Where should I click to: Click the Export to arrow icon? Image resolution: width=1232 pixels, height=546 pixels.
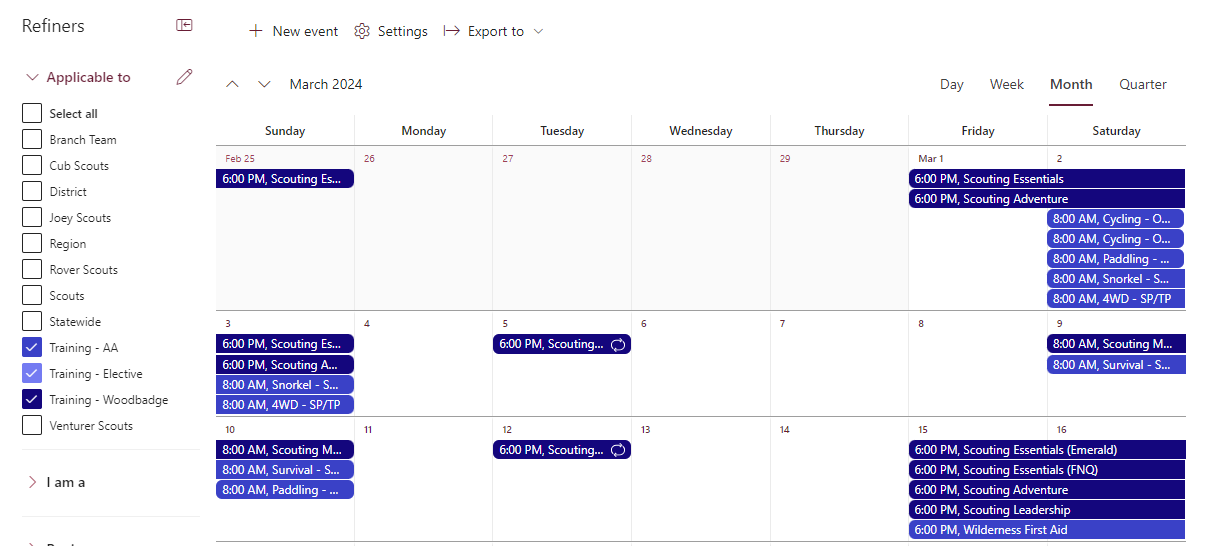pyautogui.click(x=451, y=31)
